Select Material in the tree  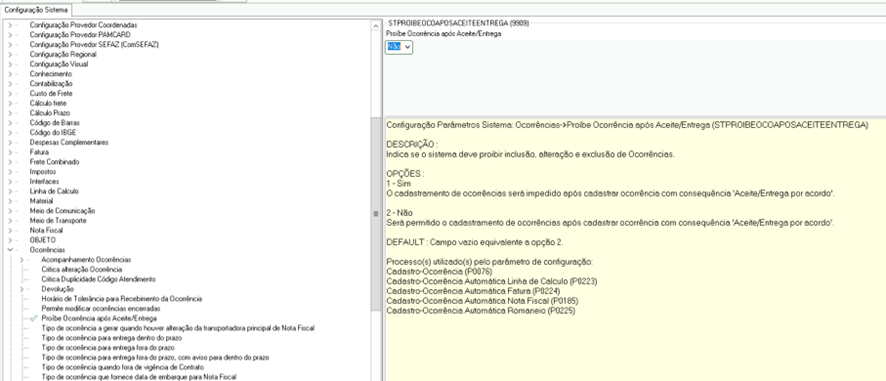pos(41,201)
